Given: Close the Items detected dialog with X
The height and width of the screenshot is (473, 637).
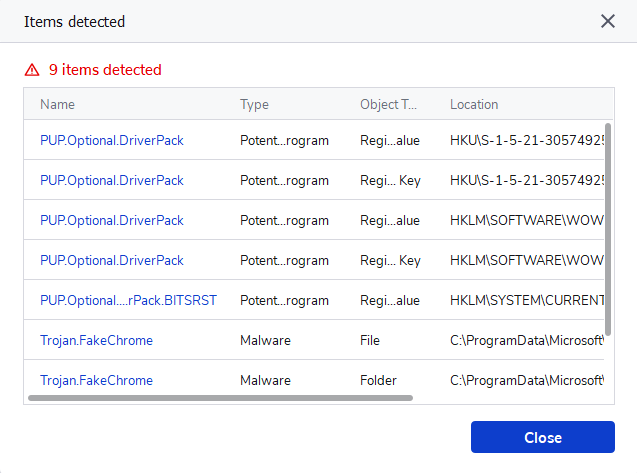Looking at the screenshot, I should click(608, 21).
